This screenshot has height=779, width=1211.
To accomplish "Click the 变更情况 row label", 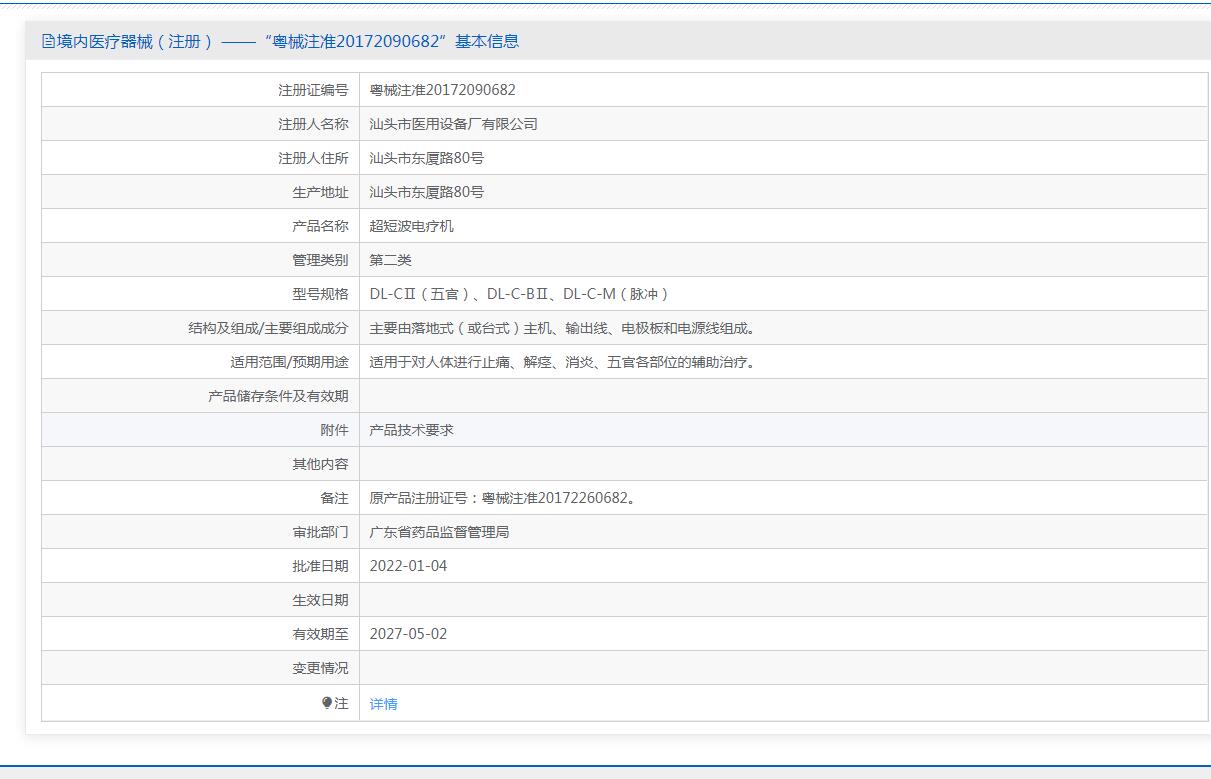I will click(320, 668).
